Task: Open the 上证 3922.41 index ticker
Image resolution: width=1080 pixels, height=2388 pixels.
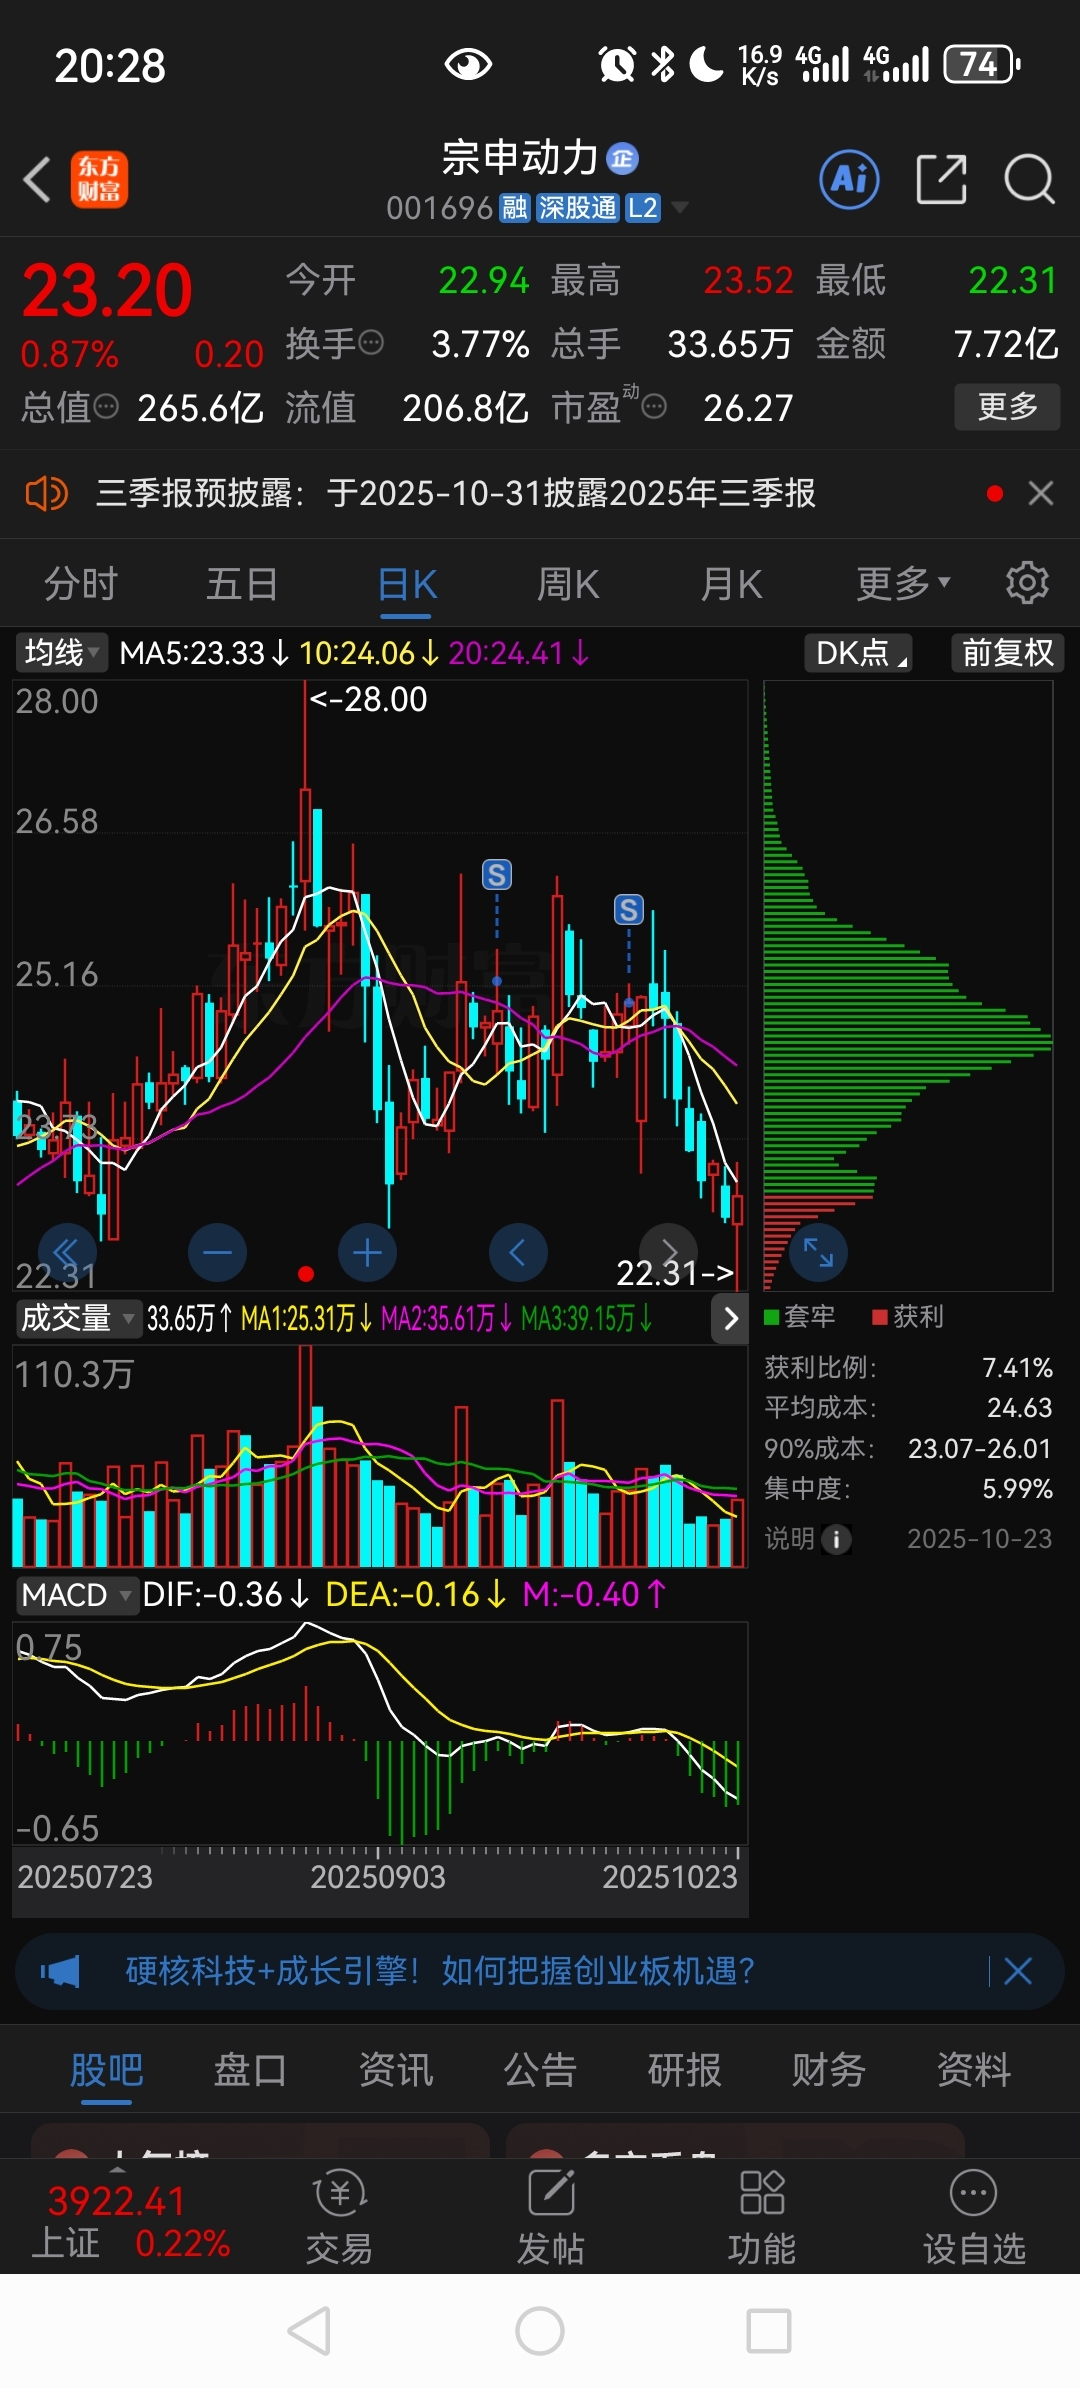Action: pos(131,2221)
